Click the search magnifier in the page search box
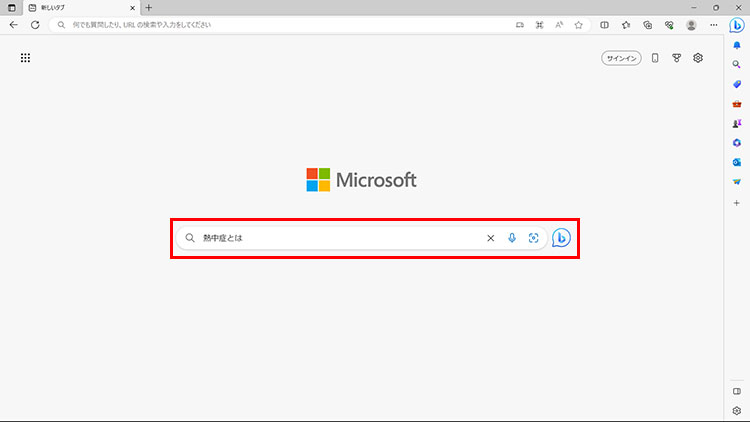 190,238
